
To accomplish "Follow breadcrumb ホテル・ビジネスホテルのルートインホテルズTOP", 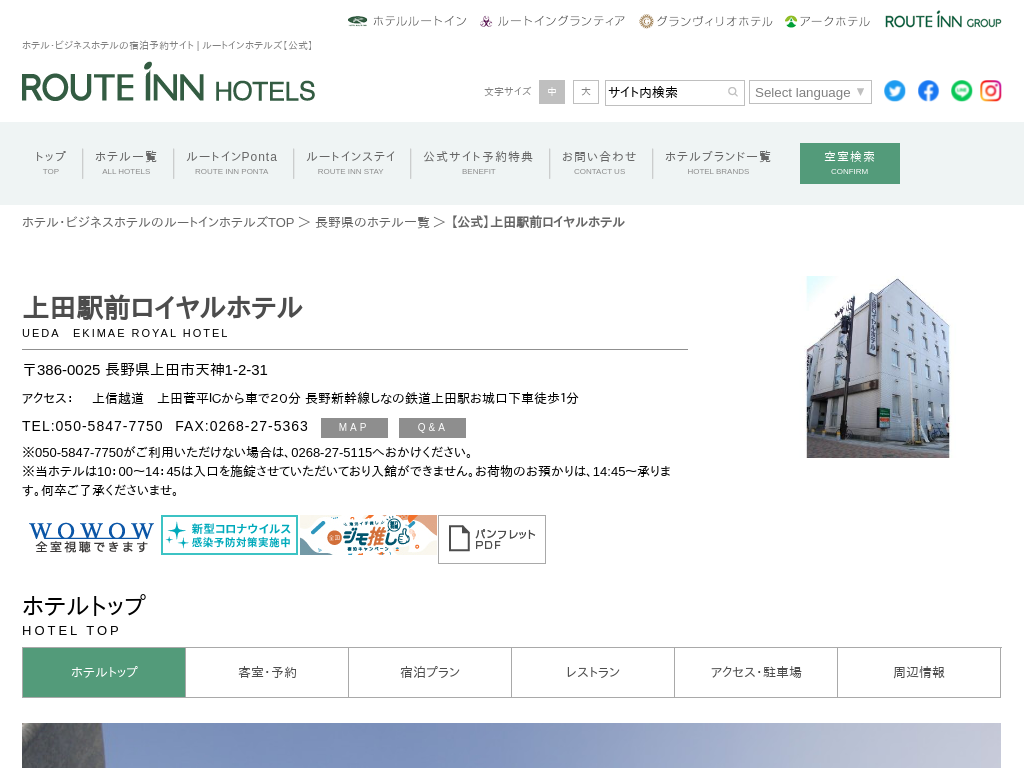I will 158,222.
